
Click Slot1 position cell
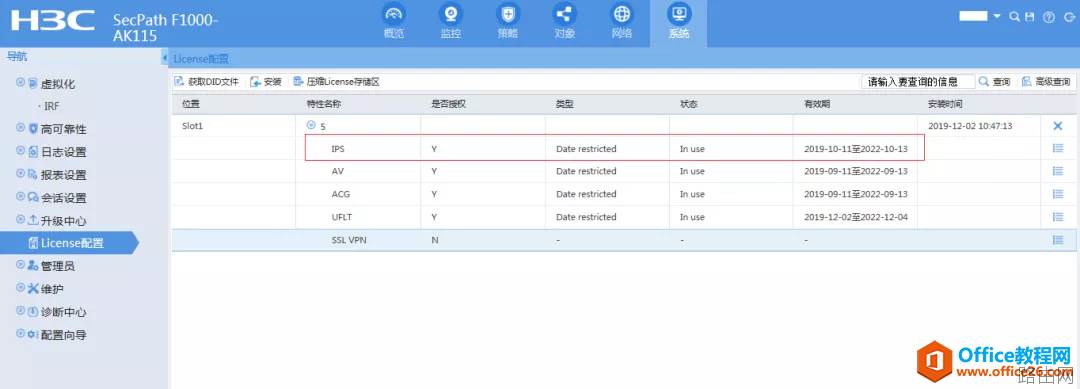(x=192, y=126)
